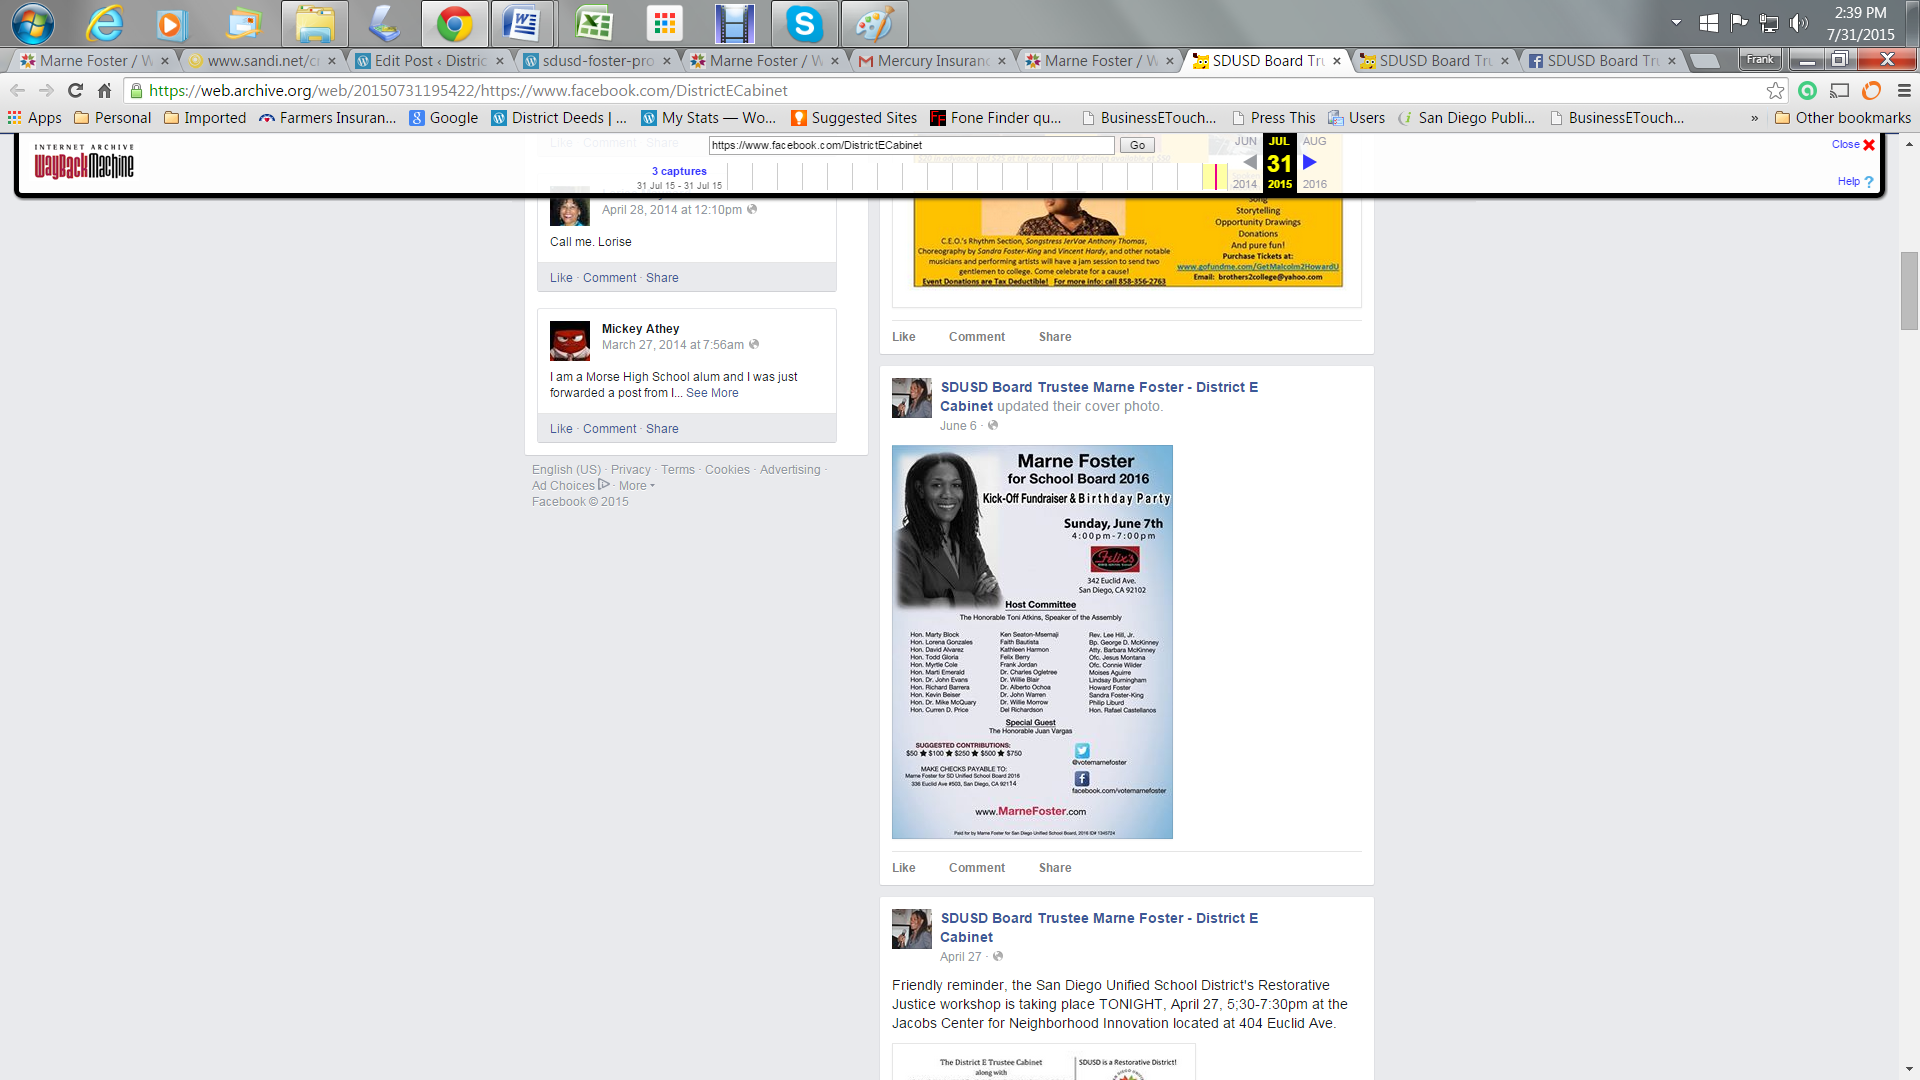Click the Chrome home icon

(104, 91)
